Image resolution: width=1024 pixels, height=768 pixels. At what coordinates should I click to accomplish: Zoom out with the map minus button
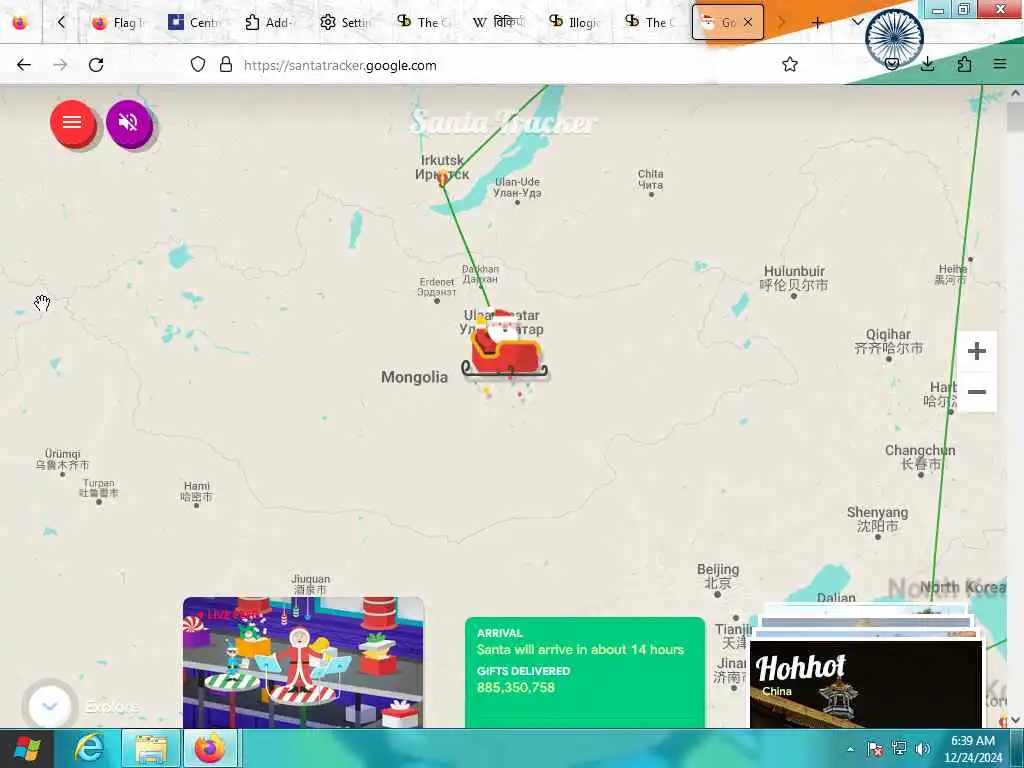(x=976, y=392)
